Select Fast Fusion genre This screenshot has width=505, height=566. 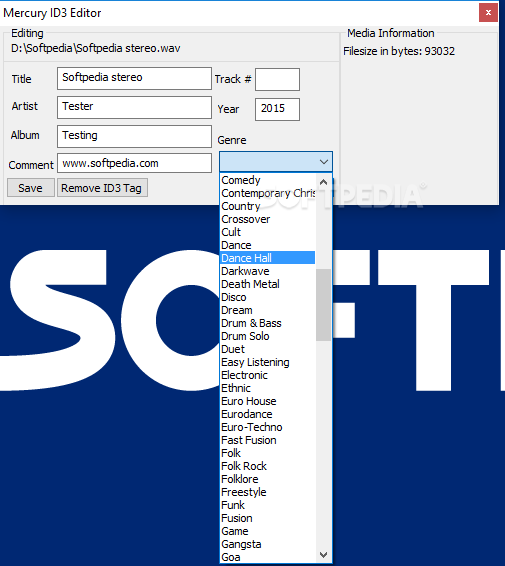click(268, 440)
